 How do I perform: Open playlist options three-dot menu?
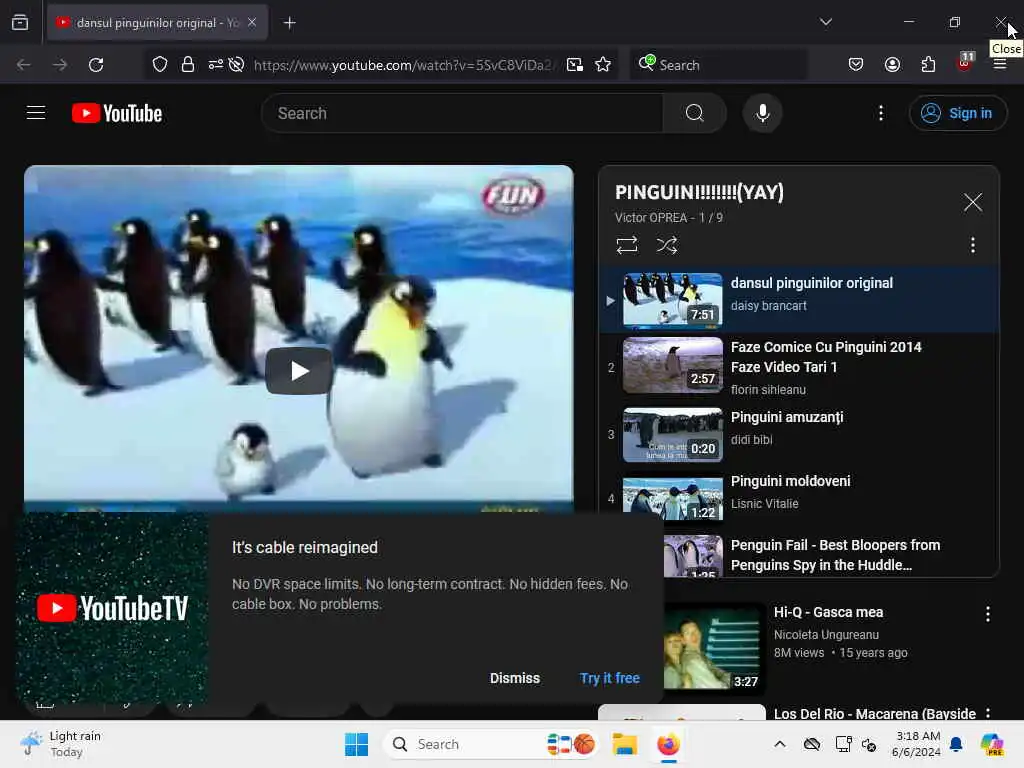point(972,245)
